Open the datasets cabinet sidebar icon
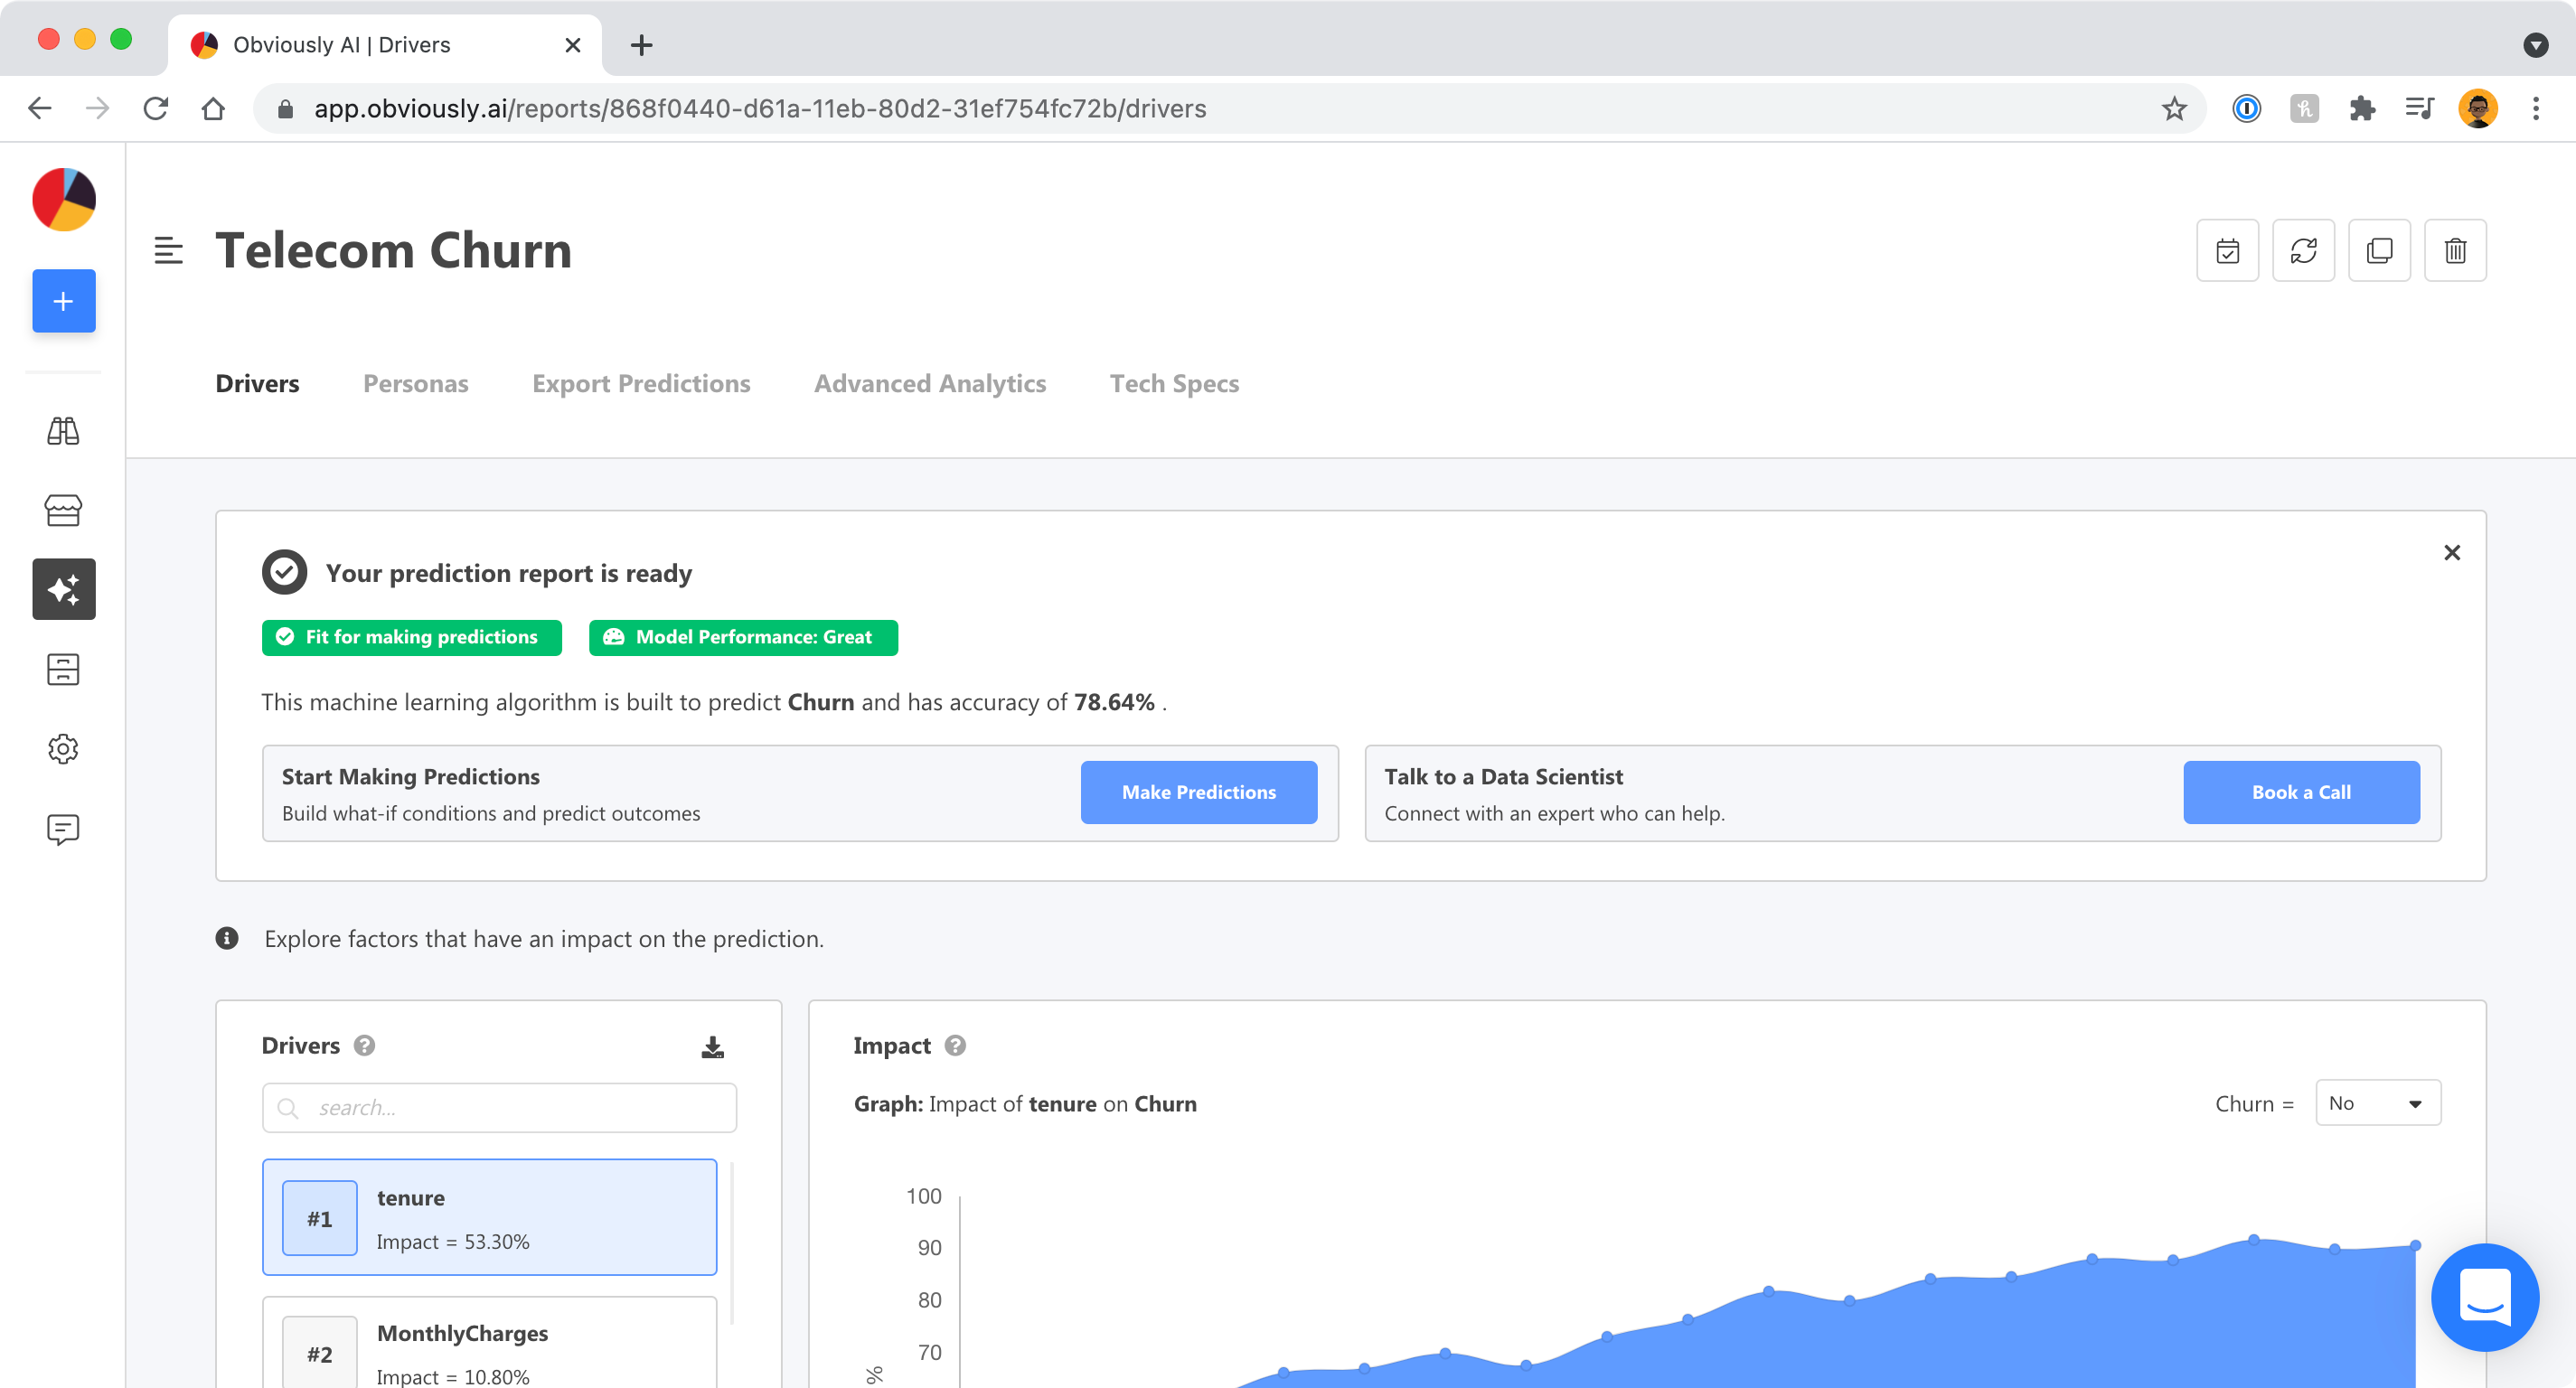The width and height of the screenshot is (2576, 1388). (63, 669)
